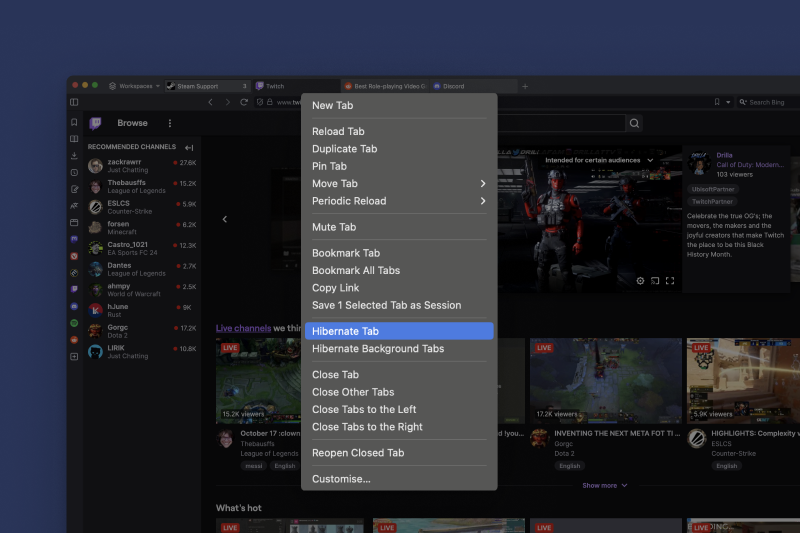The image size is (800, 533).
Task: Choose Bookmark All Tabs entry
Action: point(399,270)
